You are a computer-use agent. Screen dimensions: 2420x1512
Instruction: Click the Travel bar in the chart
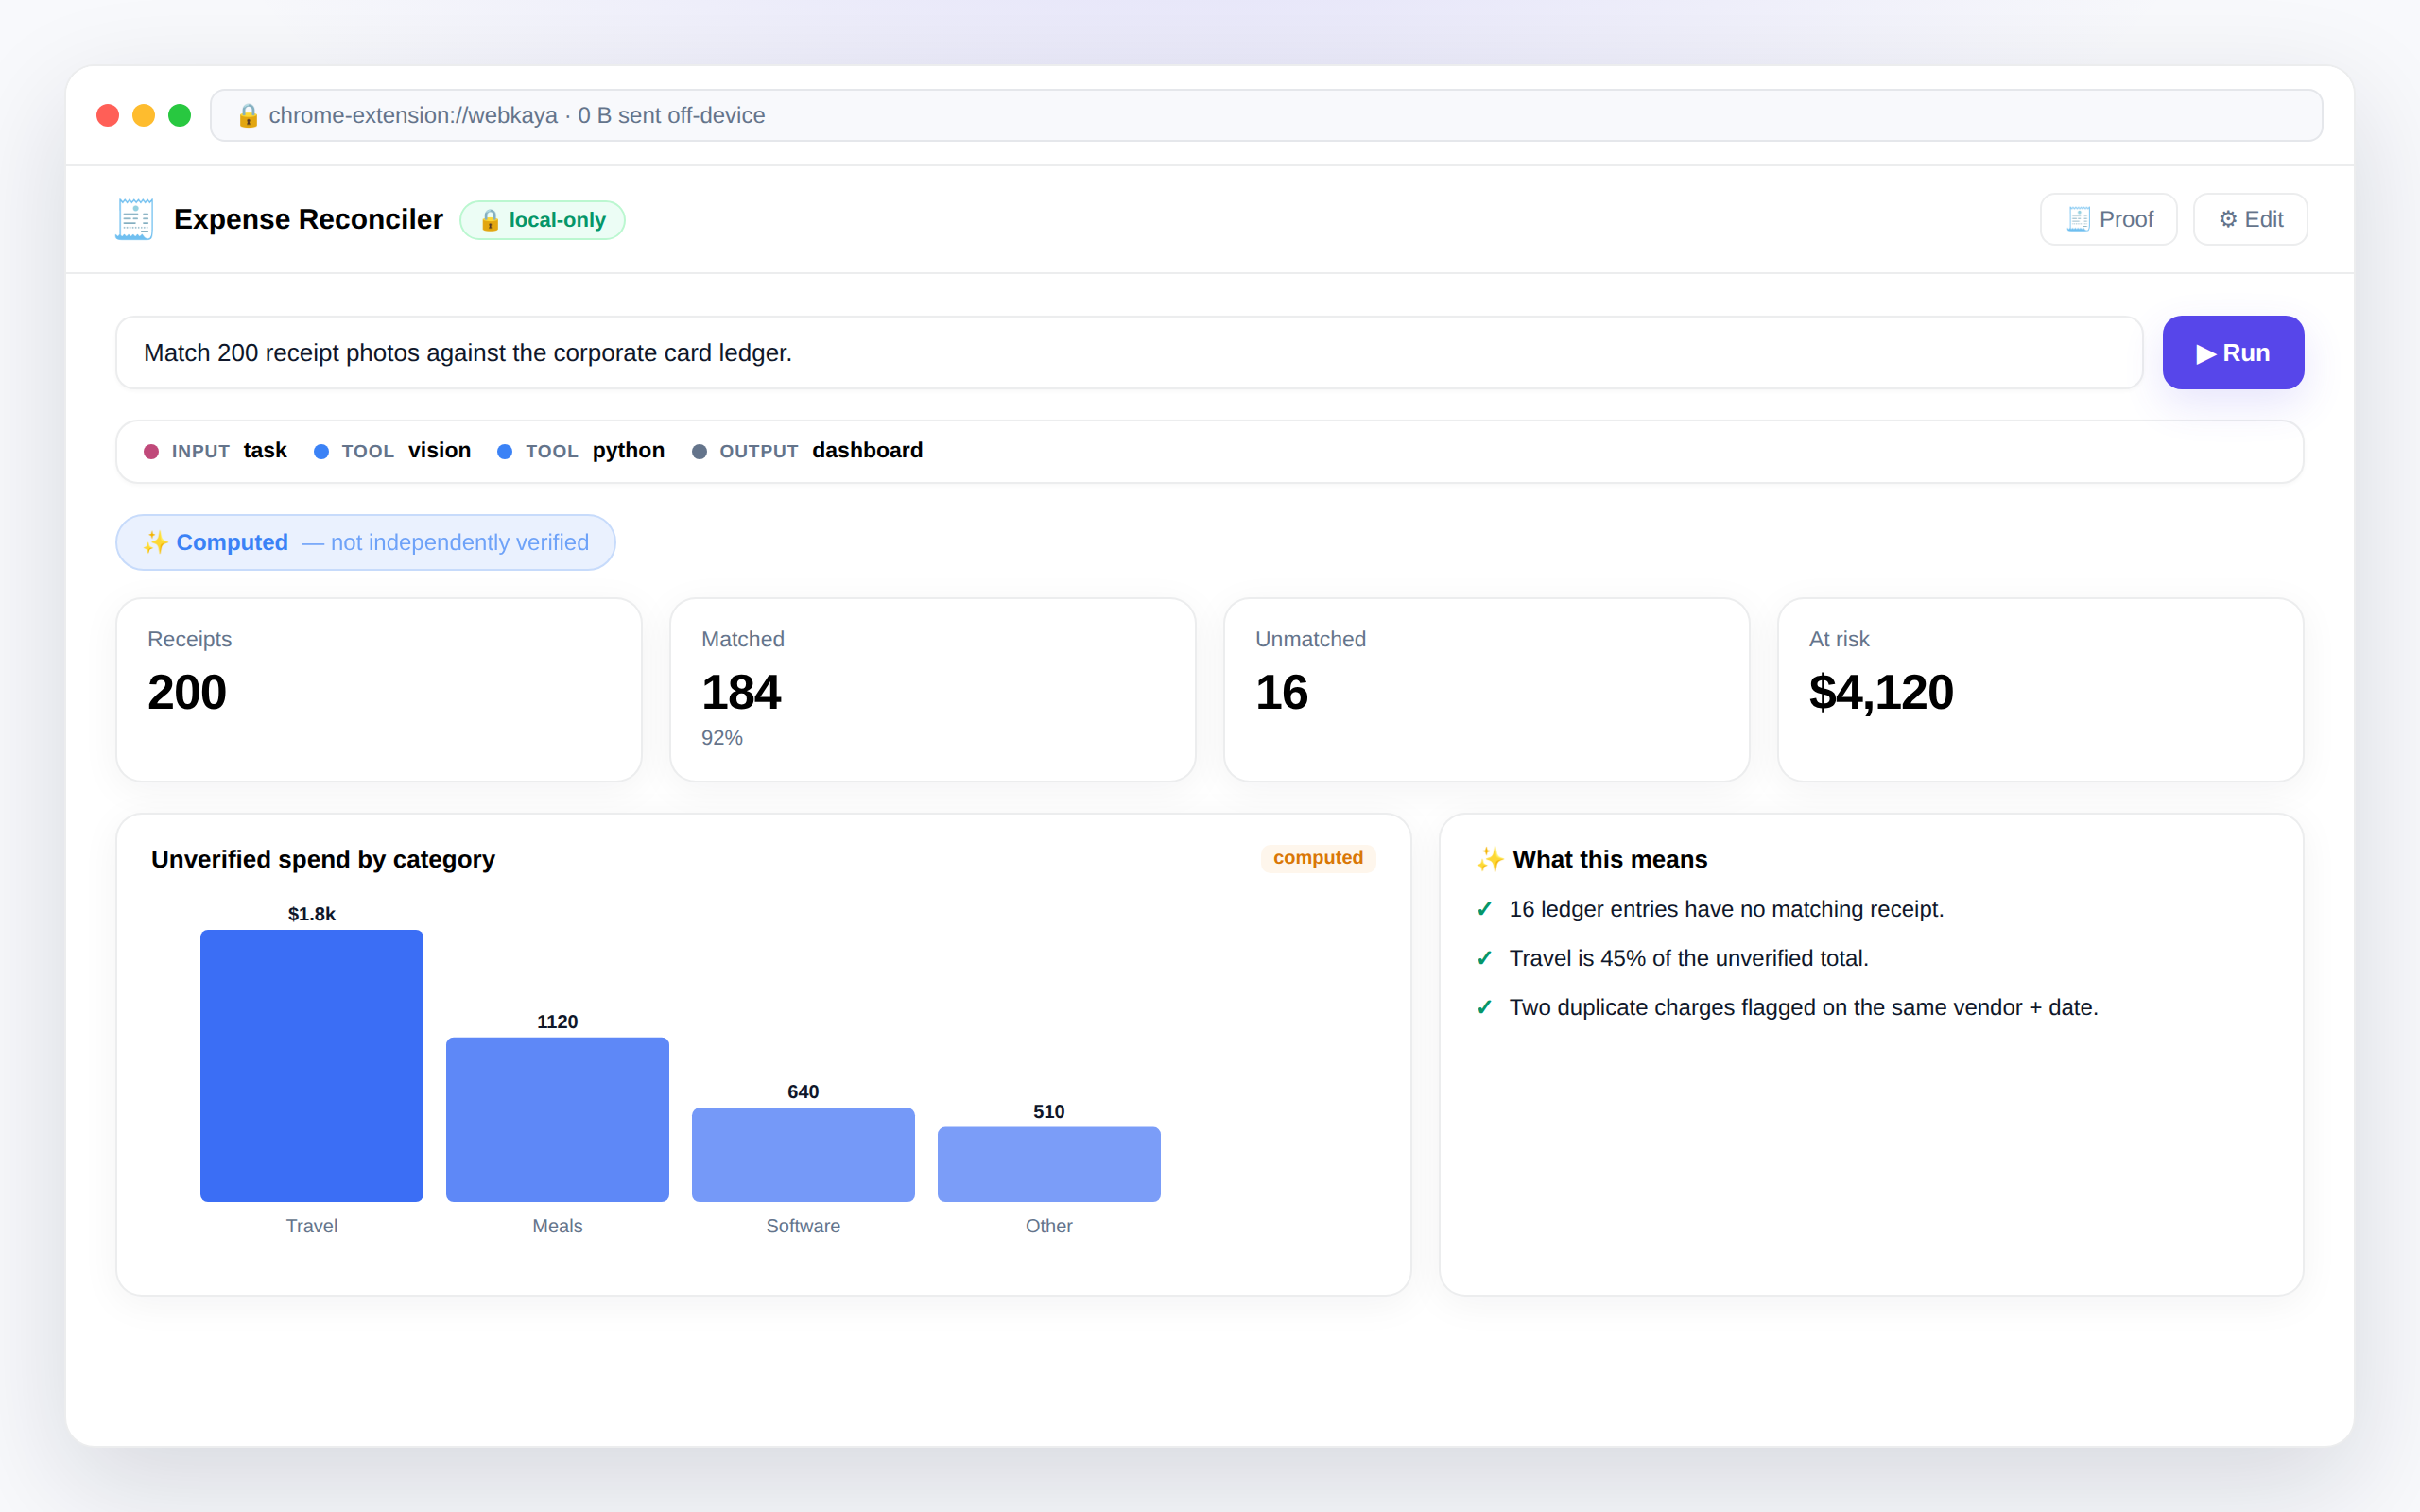click(312, 1066)
